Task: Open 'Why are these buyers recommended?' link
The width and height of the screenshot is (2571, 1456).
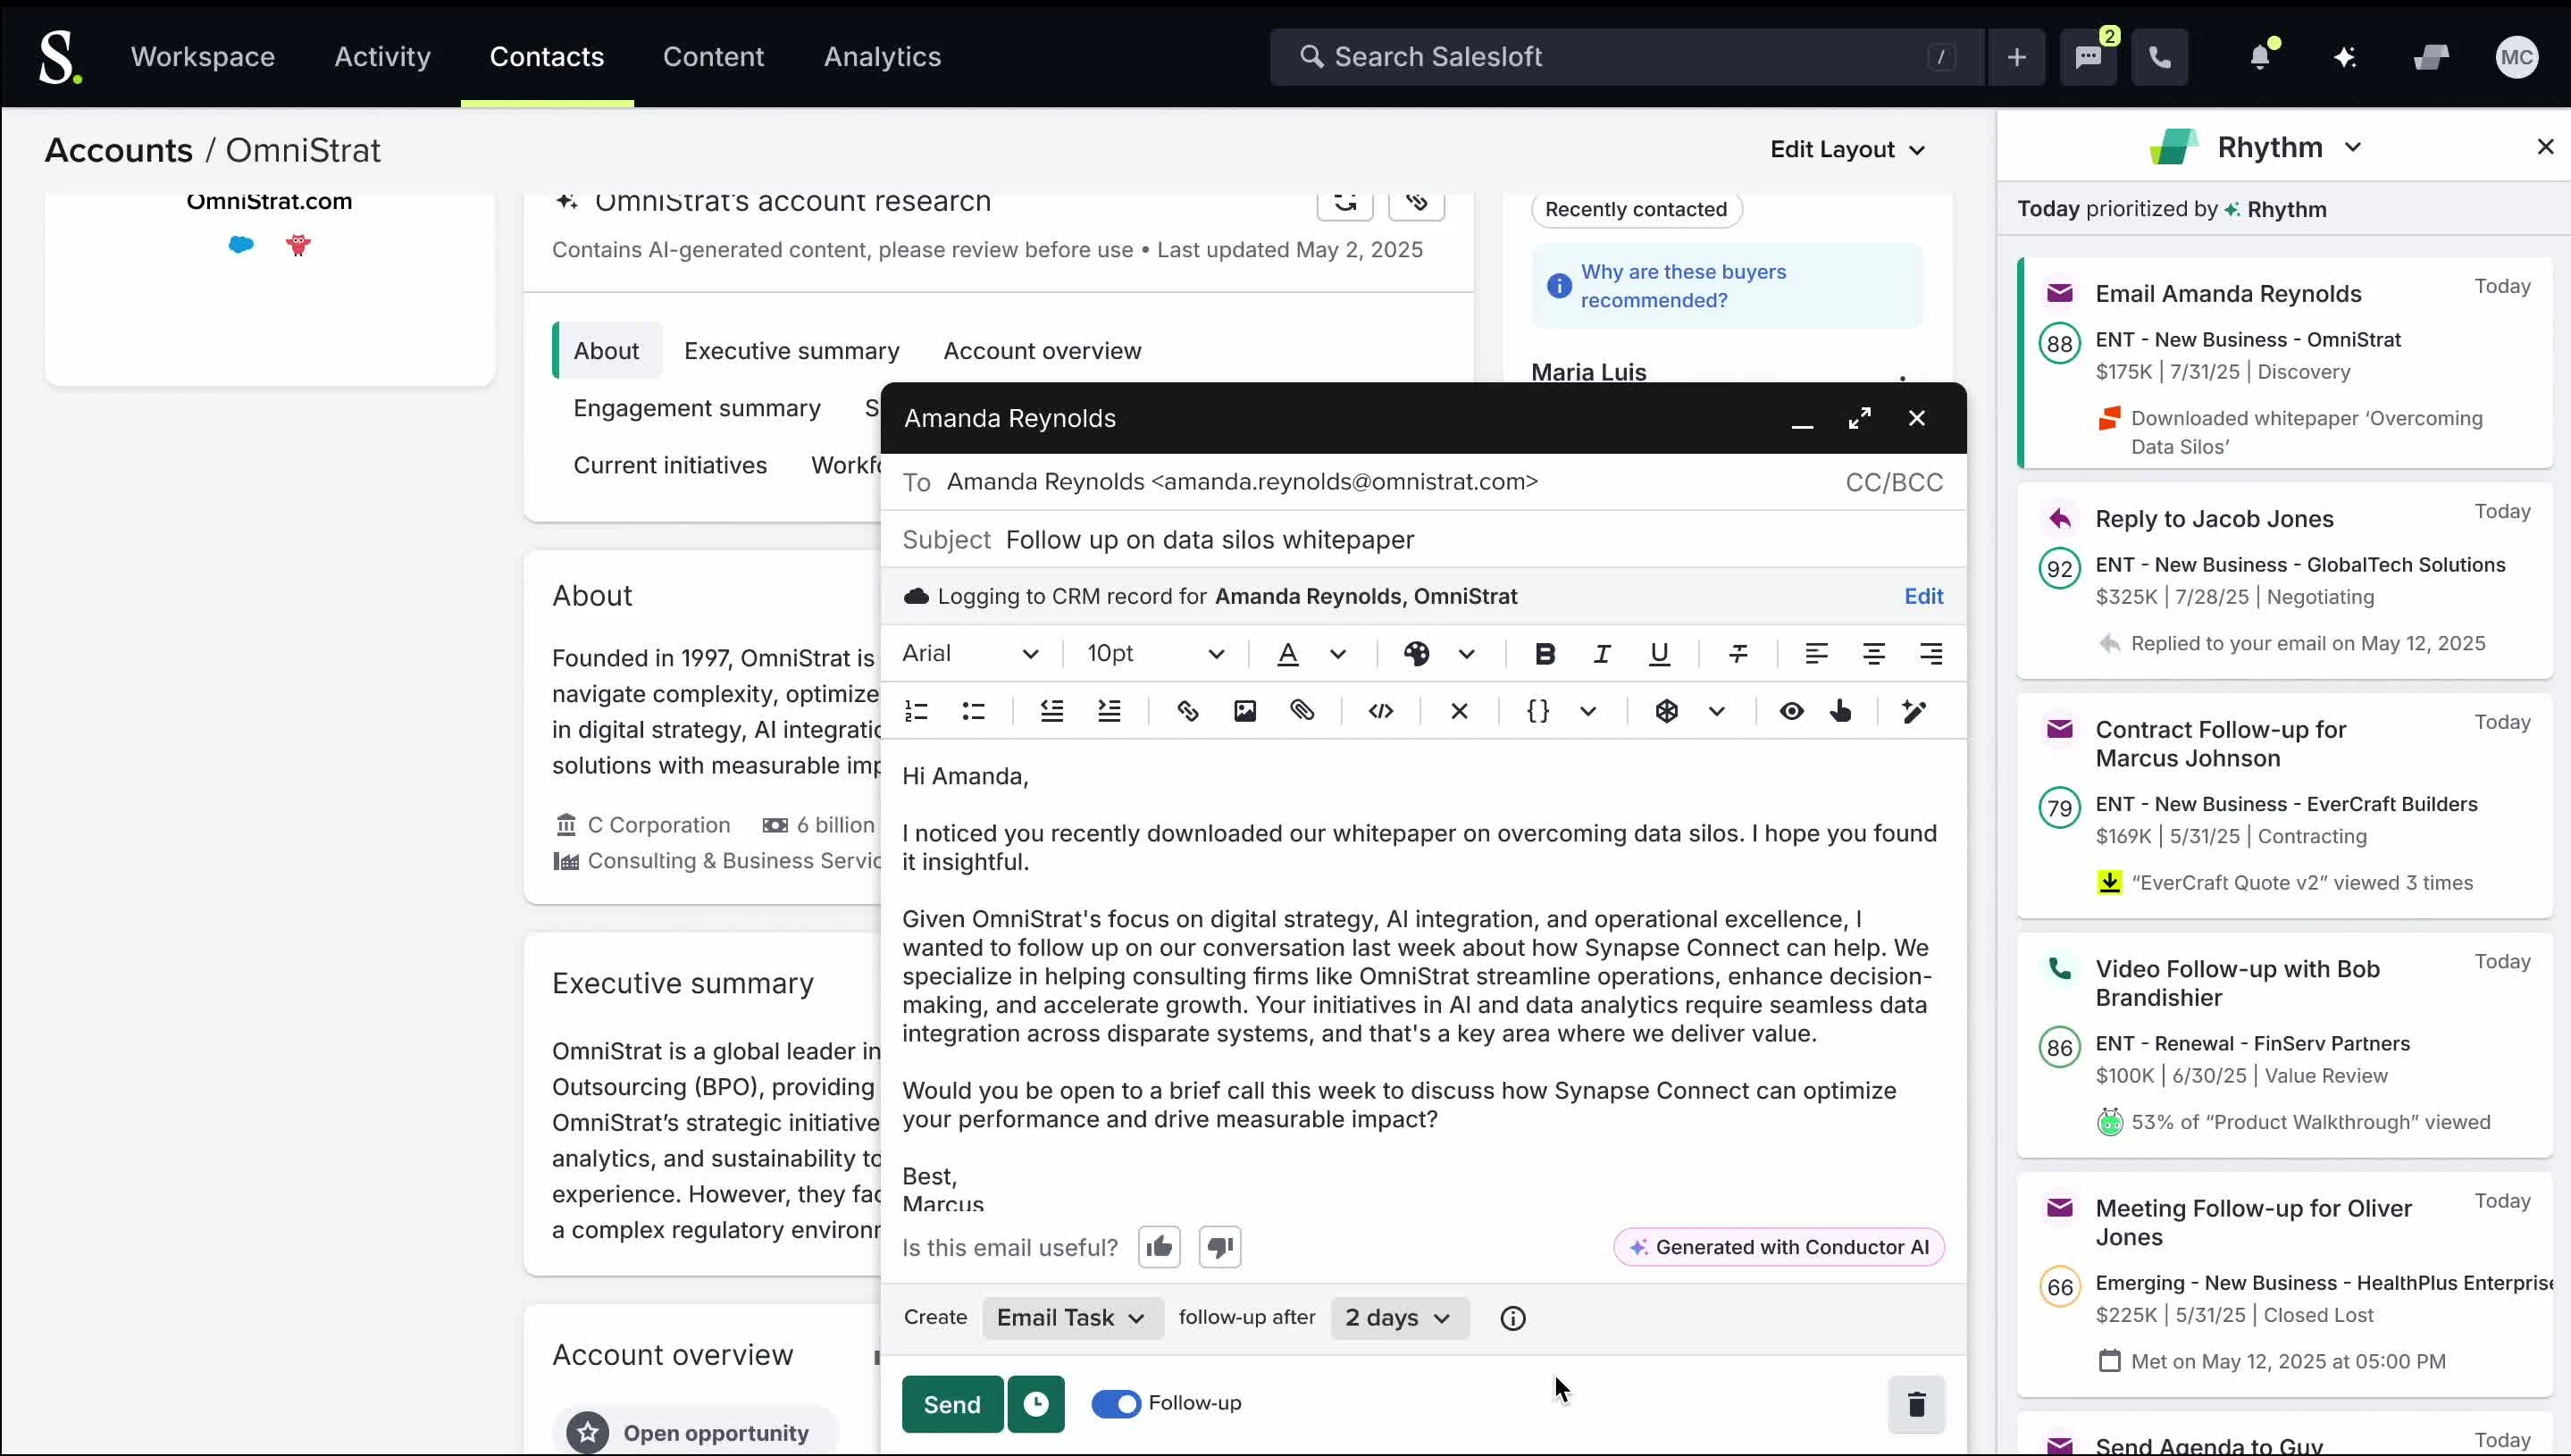Action: point(1683,286)
